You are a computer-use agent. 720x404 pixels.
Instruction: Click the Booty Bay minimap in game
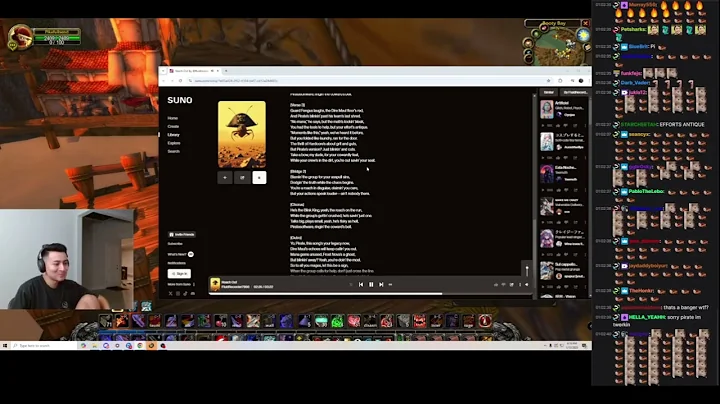click(x=557, y=46)
